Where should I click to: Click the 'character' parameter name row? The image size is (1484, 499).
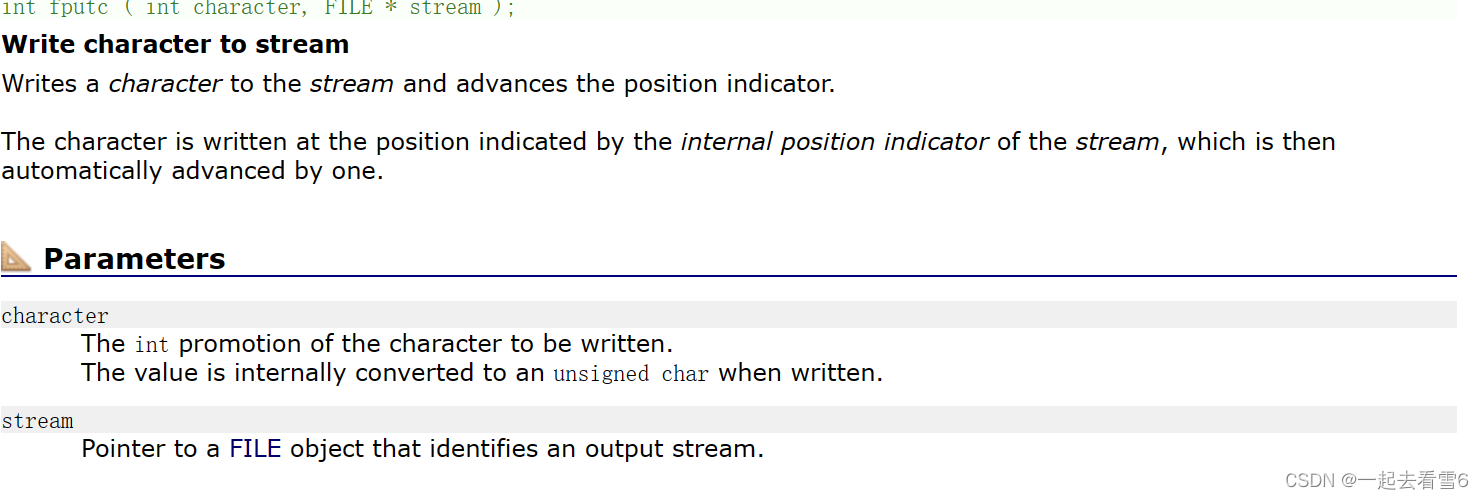point(728,315)
